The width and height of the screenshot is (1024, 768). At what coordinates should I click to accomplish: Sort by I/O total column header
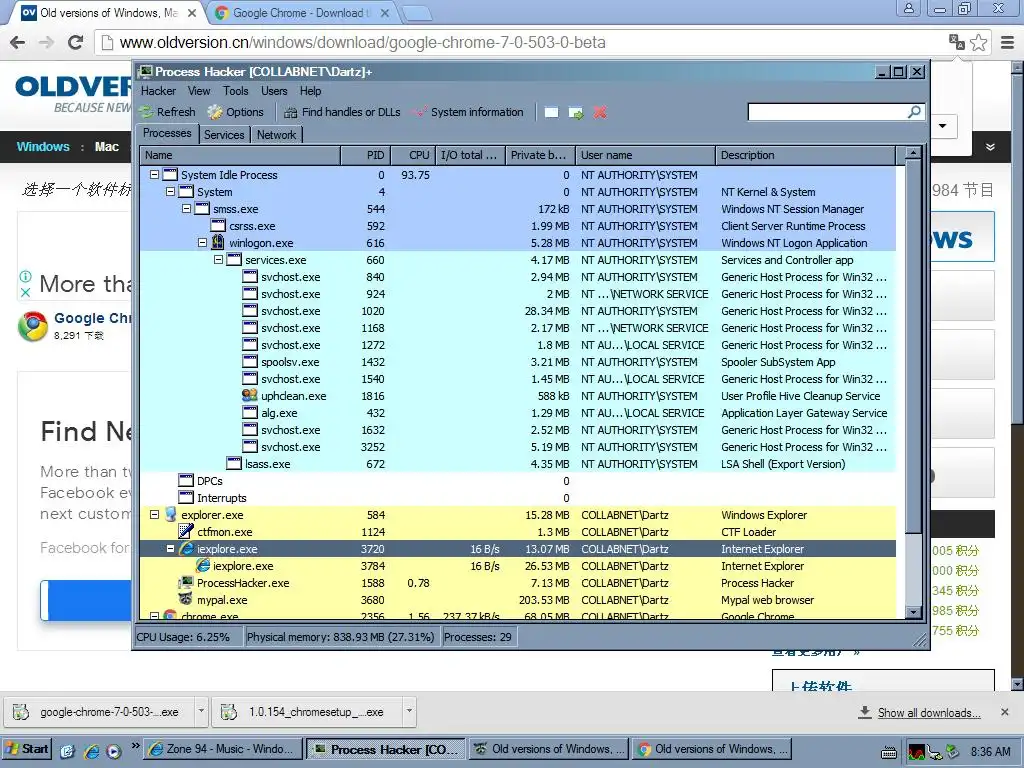(470, 155)
